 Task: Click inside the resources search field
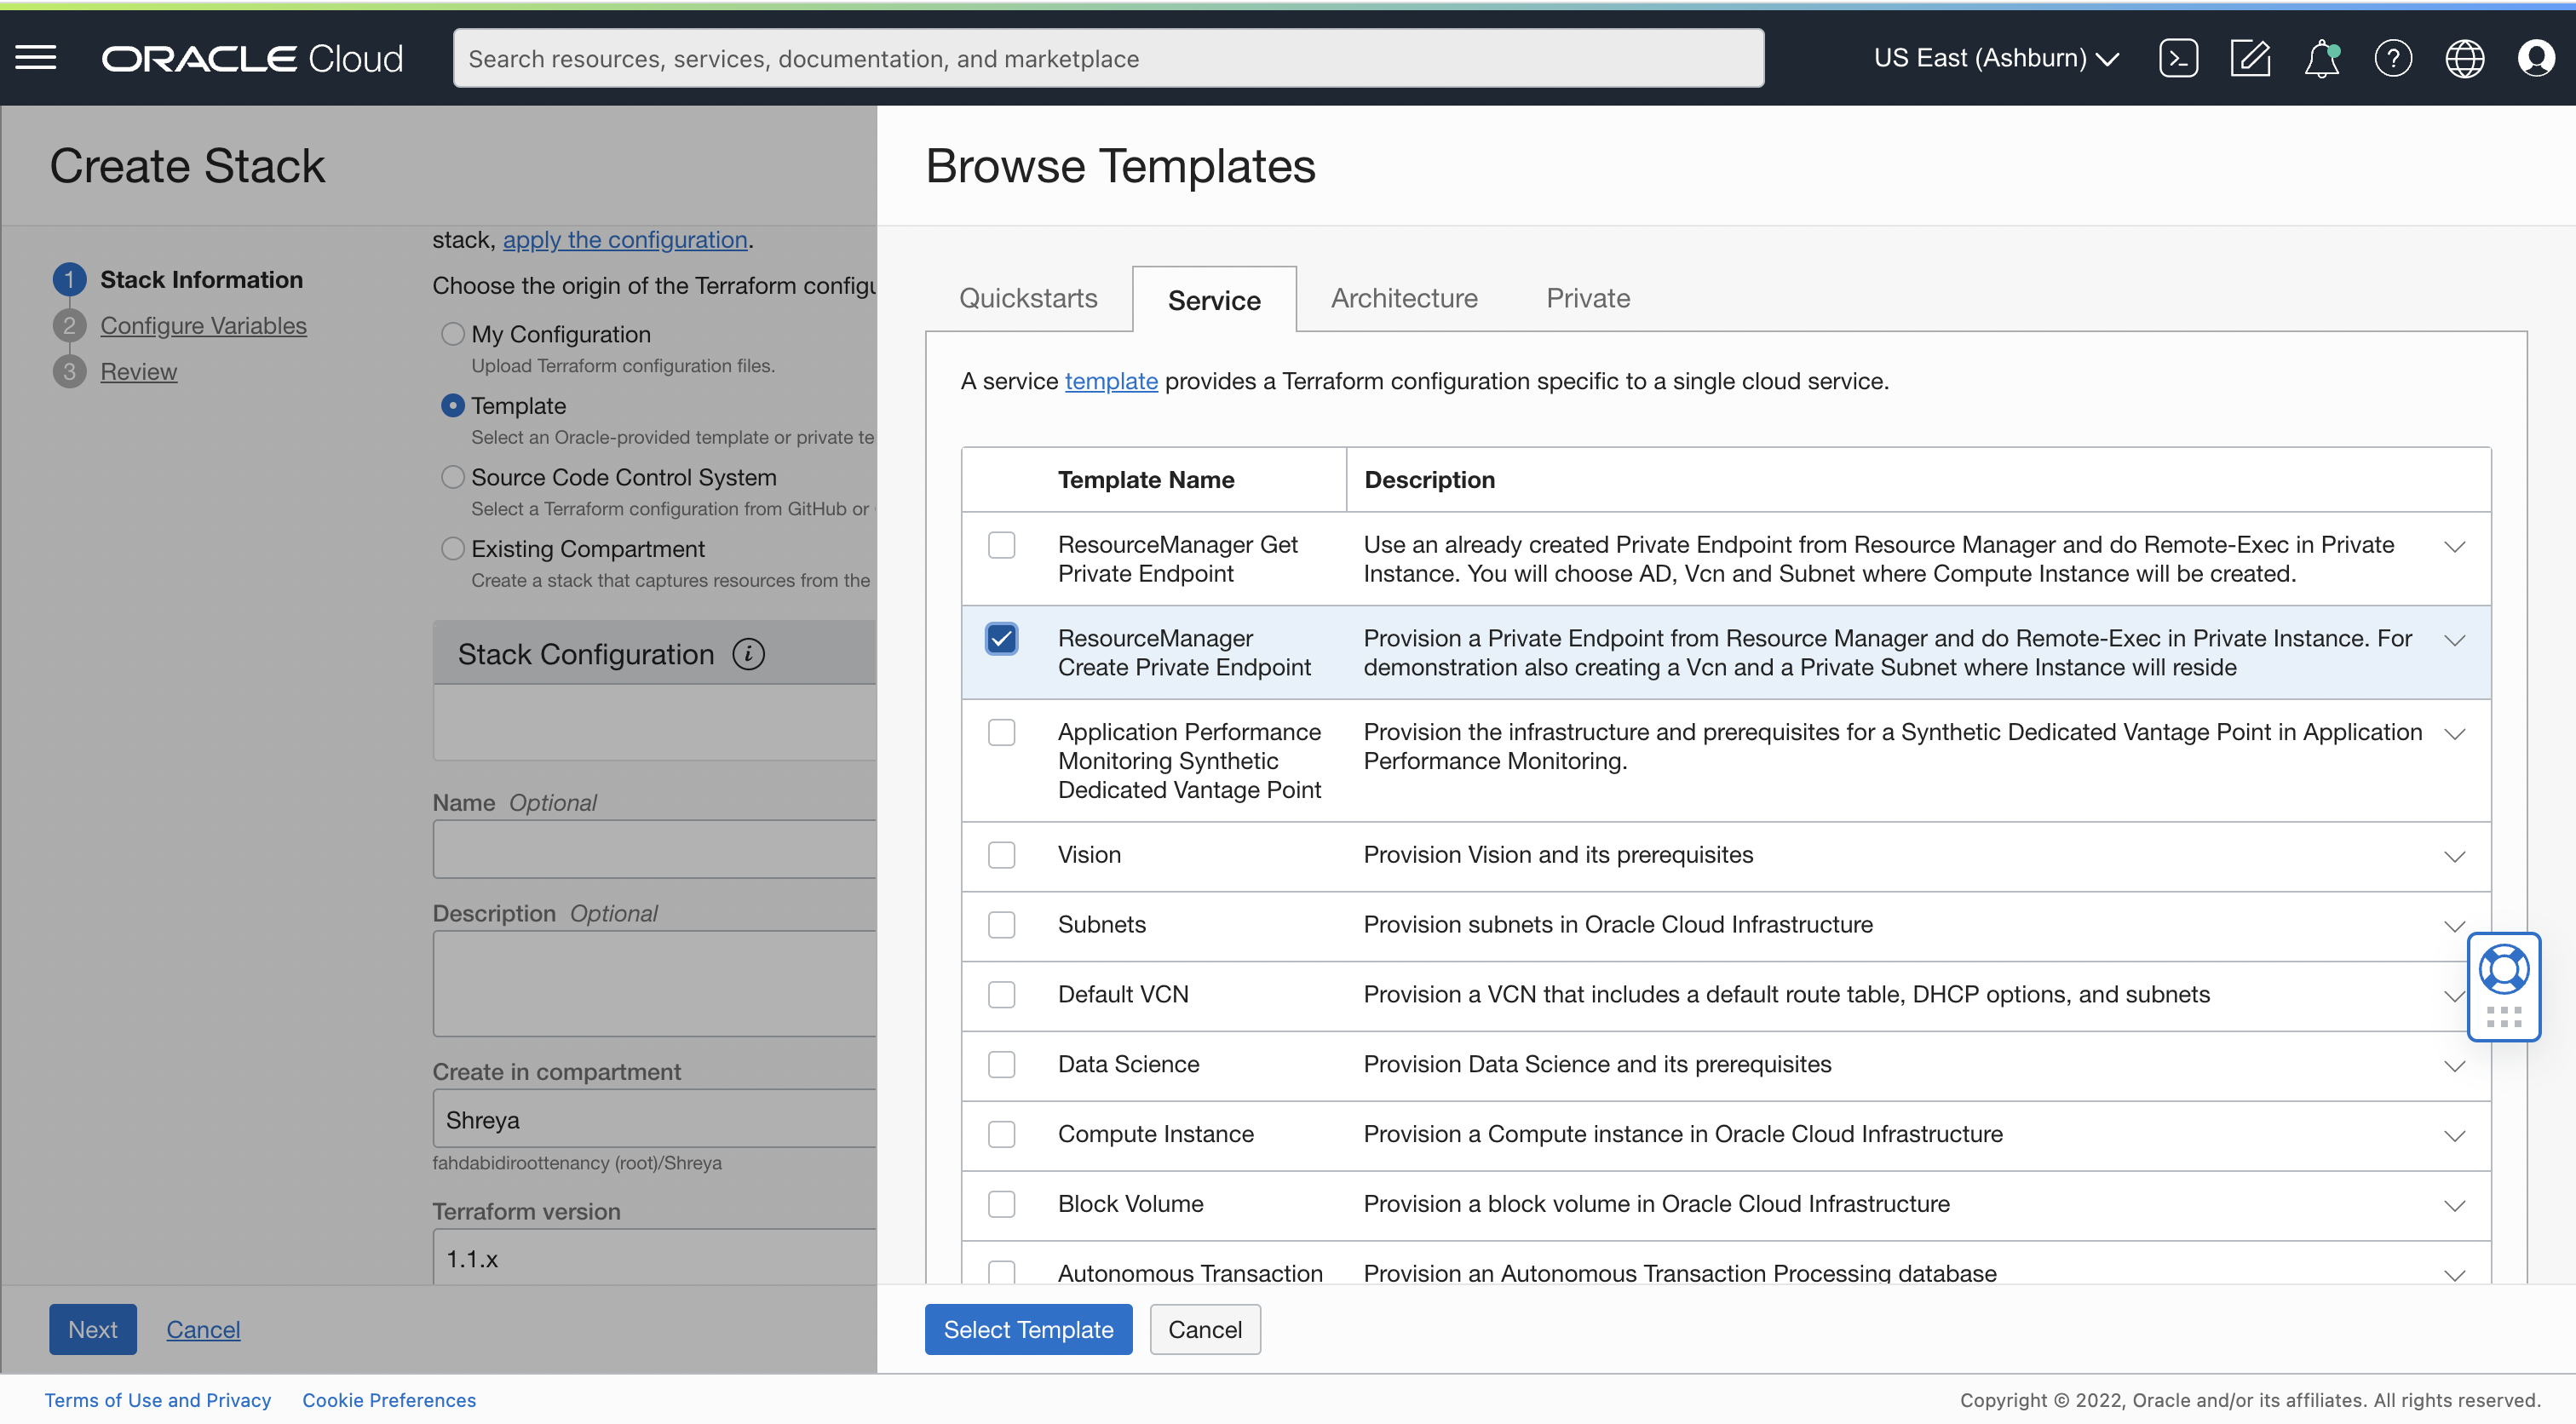(x=1108, y=58)
